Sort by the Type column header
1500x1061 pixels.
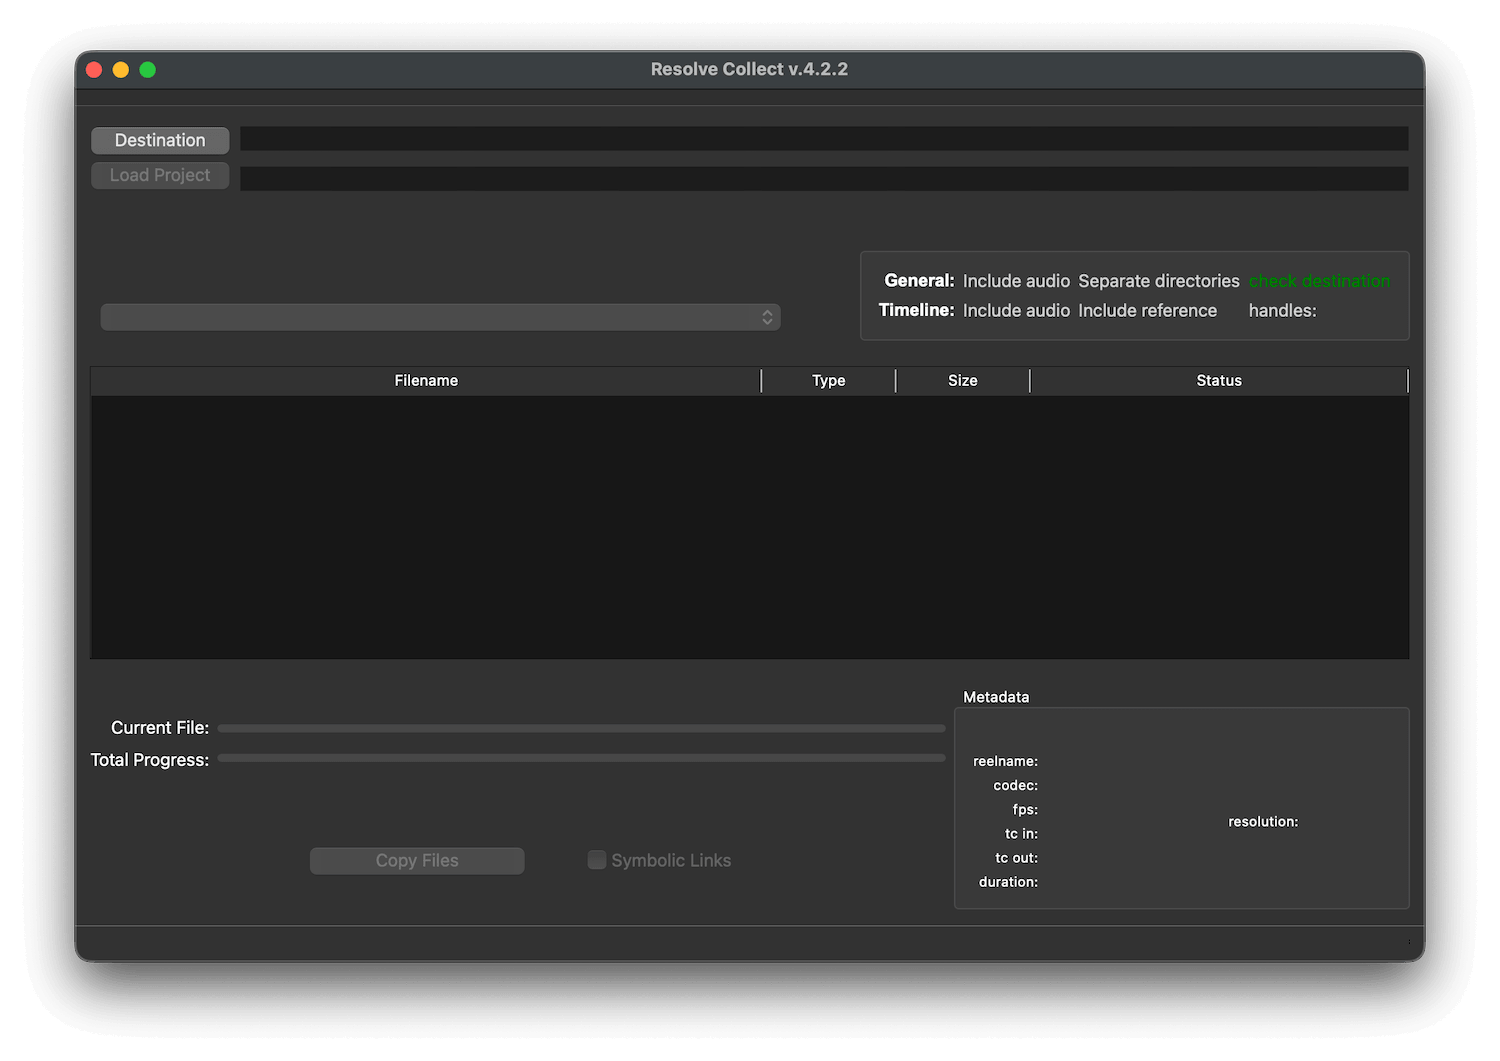pos(828,381)
